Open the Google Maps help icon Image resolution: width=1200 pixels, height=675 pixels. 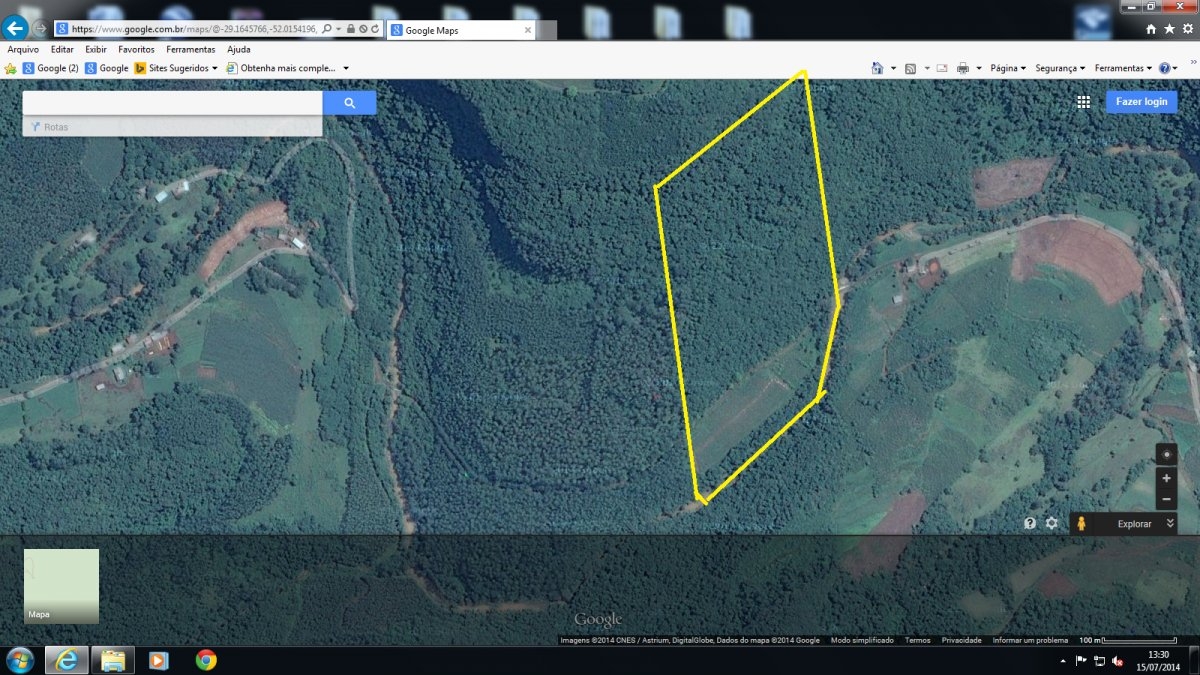pos(1030,523)
